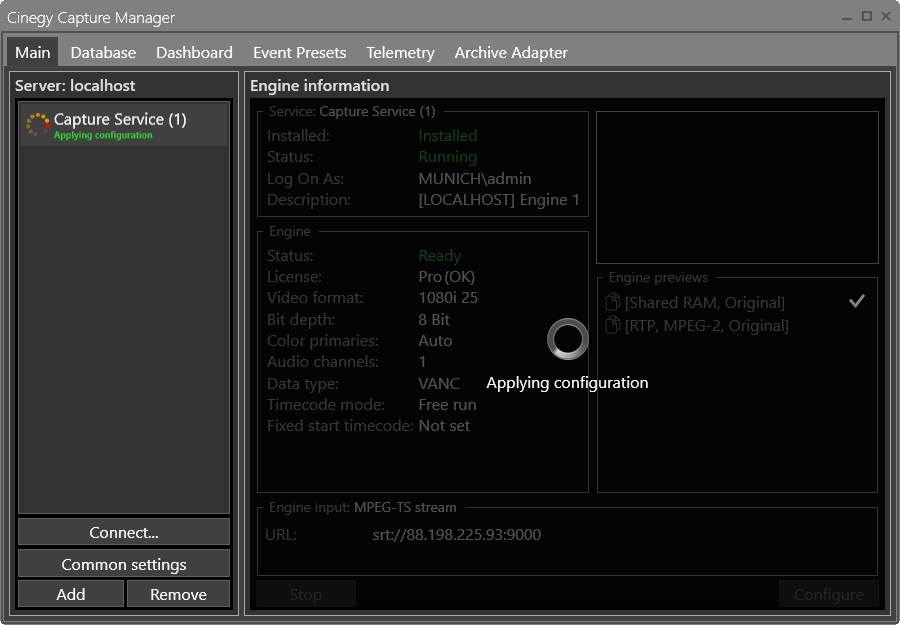900x625 pixels.
Task: Open Common settings
Action: (123, 563)
